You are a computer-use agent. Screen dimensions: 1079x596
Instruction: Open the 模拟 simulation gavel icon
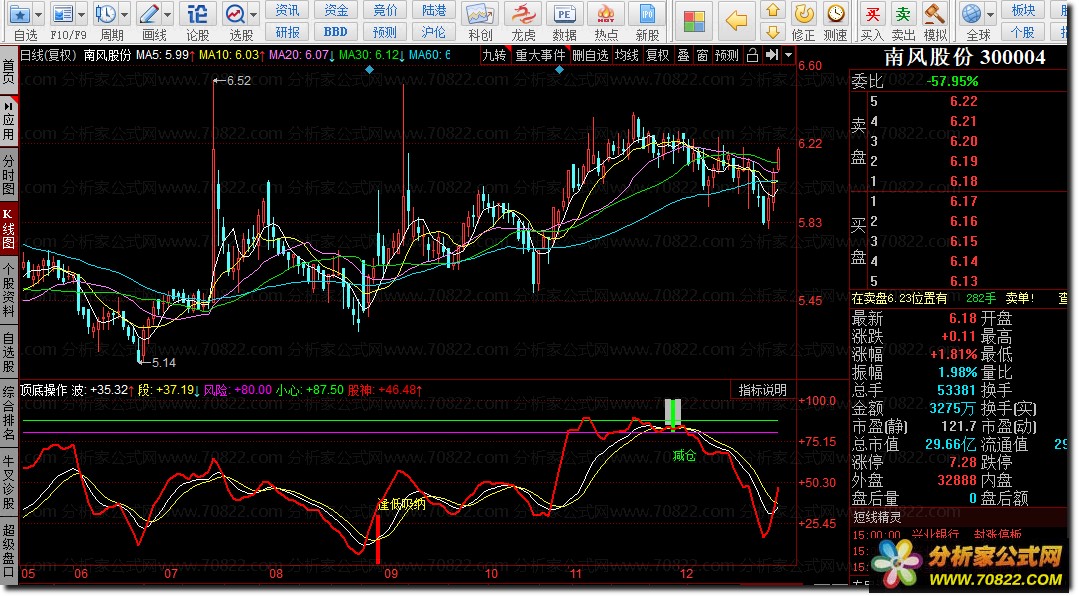[x=934, y=14]
